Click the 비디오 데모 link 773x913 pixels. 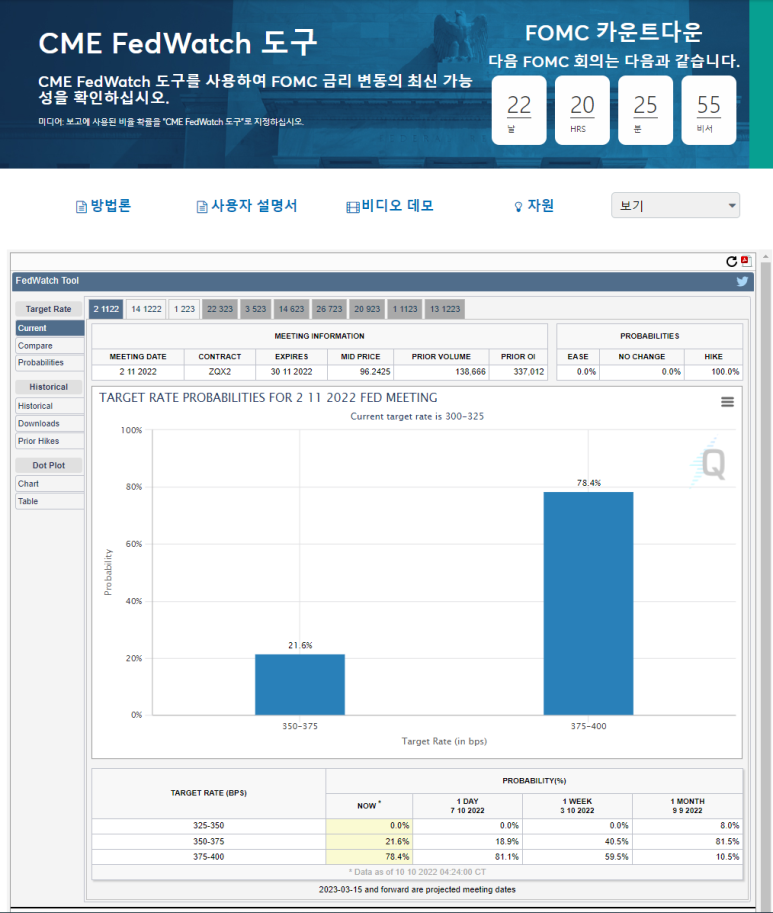tap(398, 206)
